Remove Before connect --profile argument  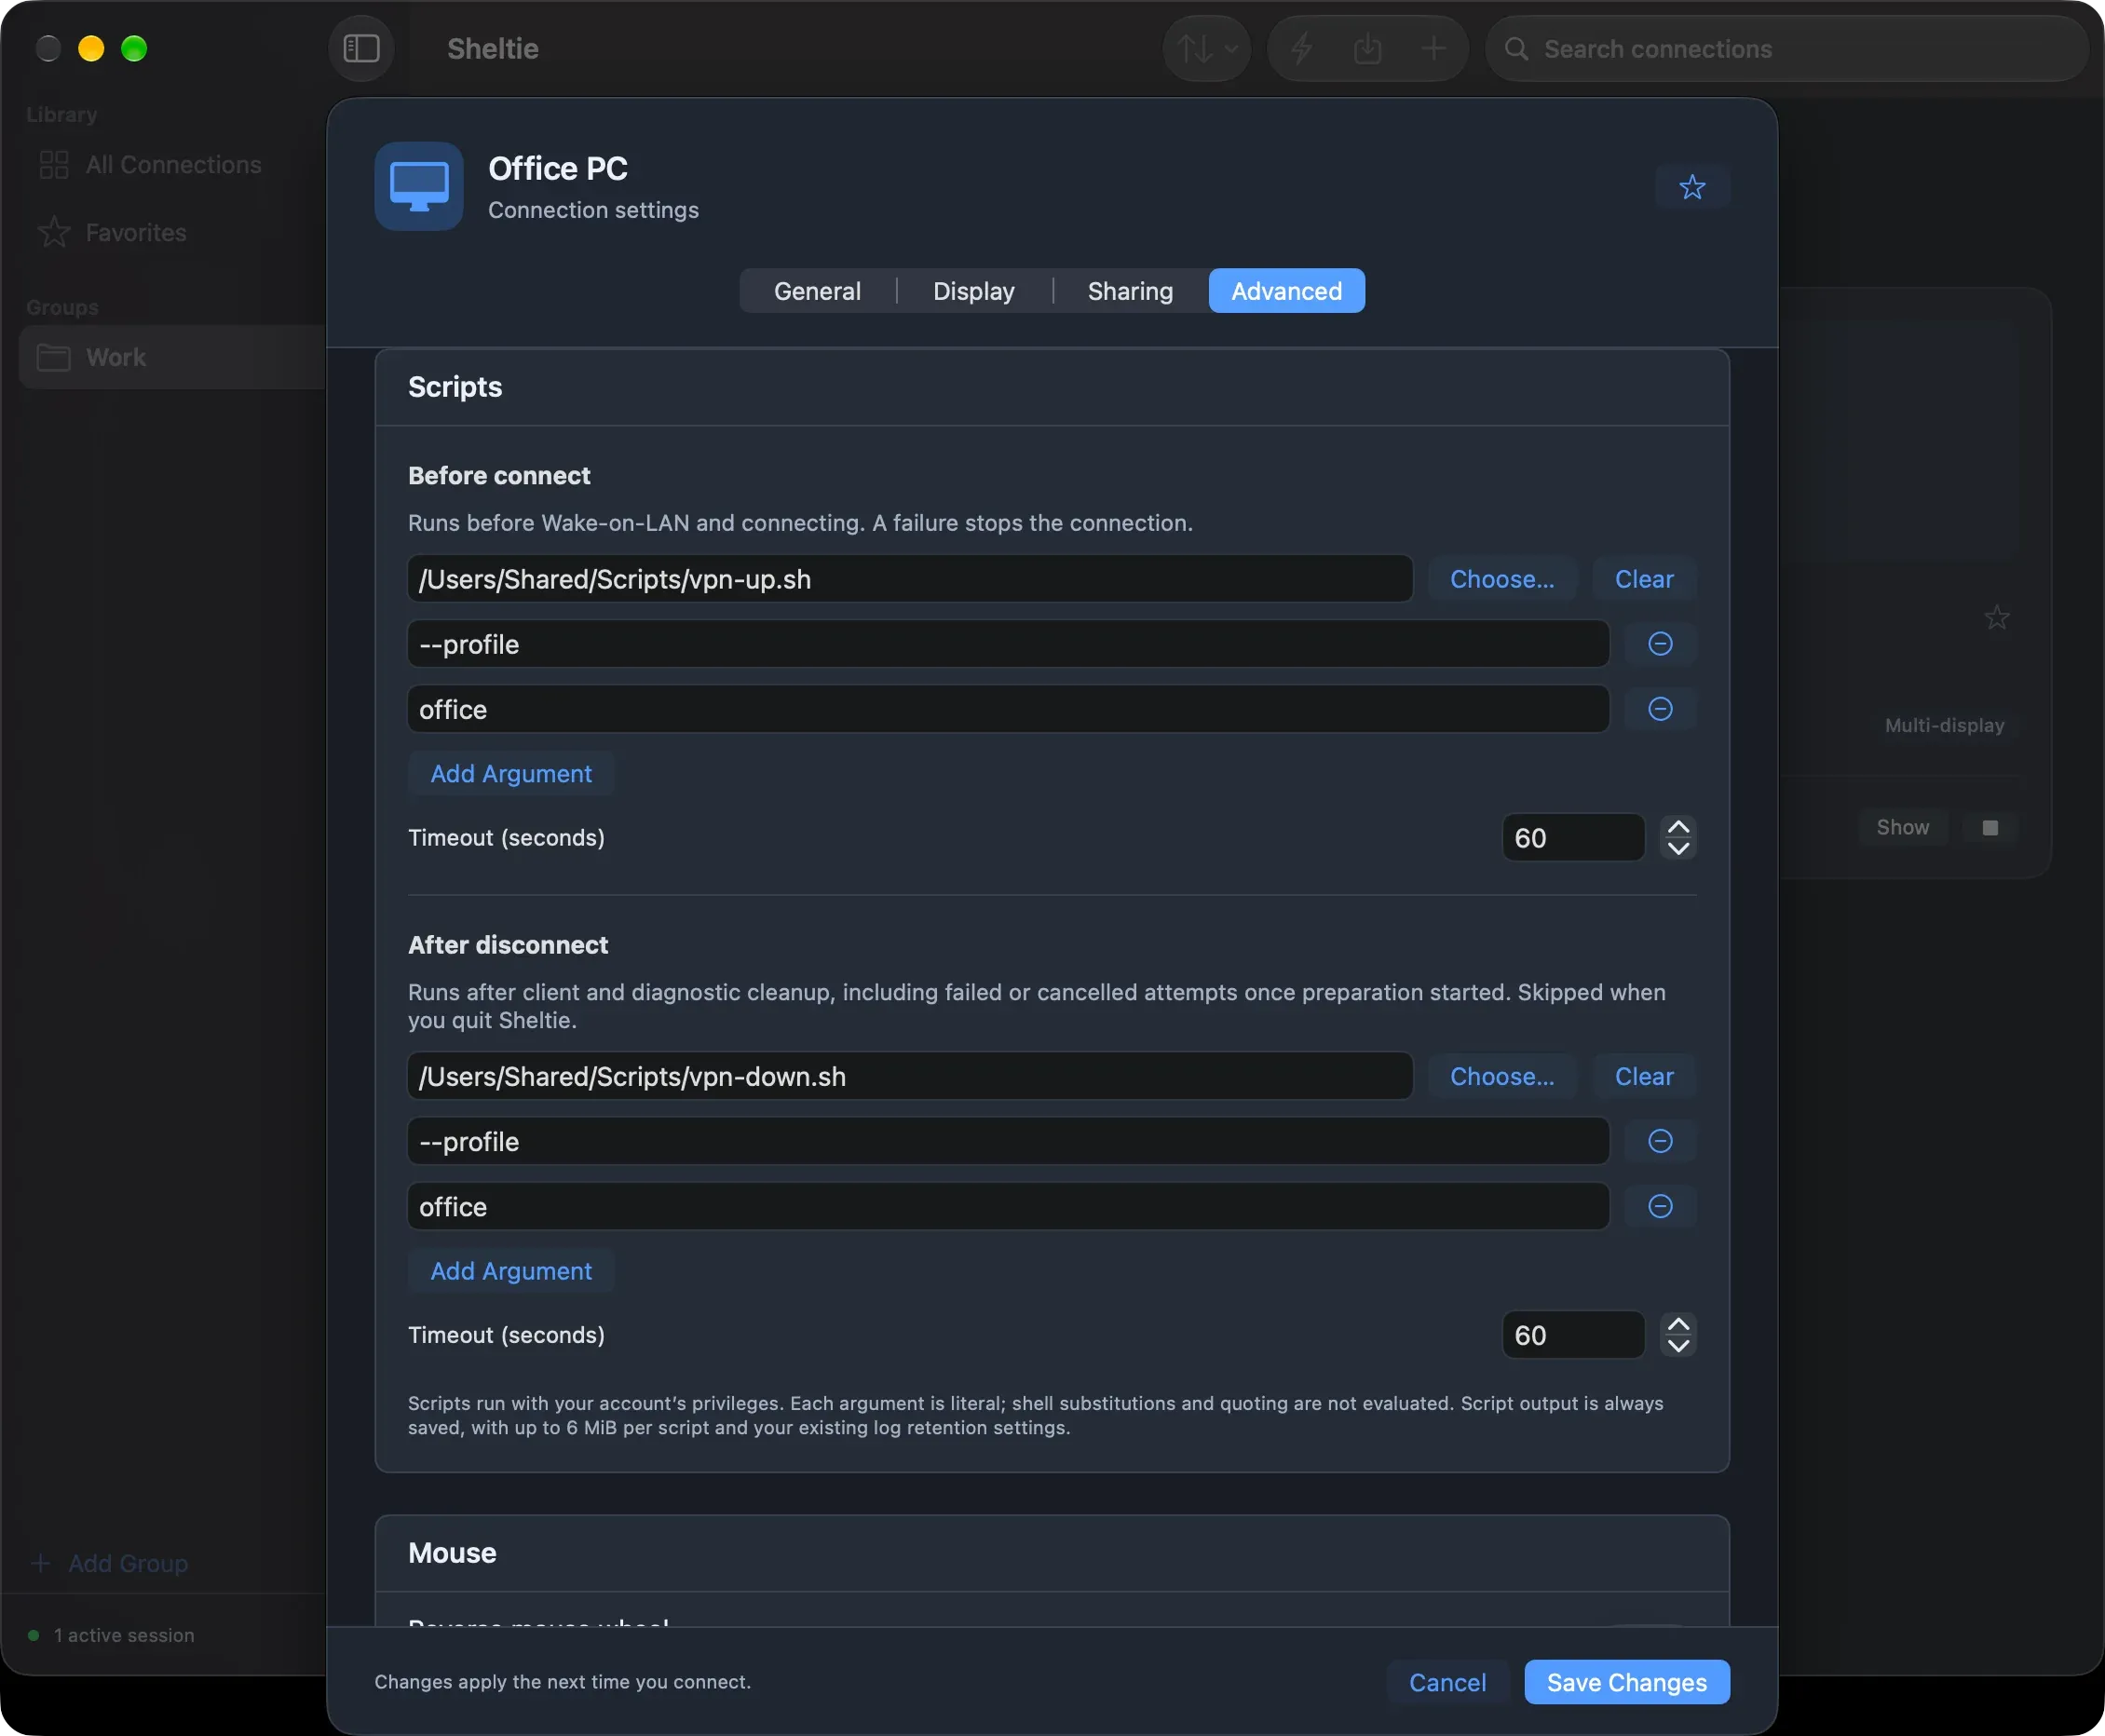pos(1659,644)
